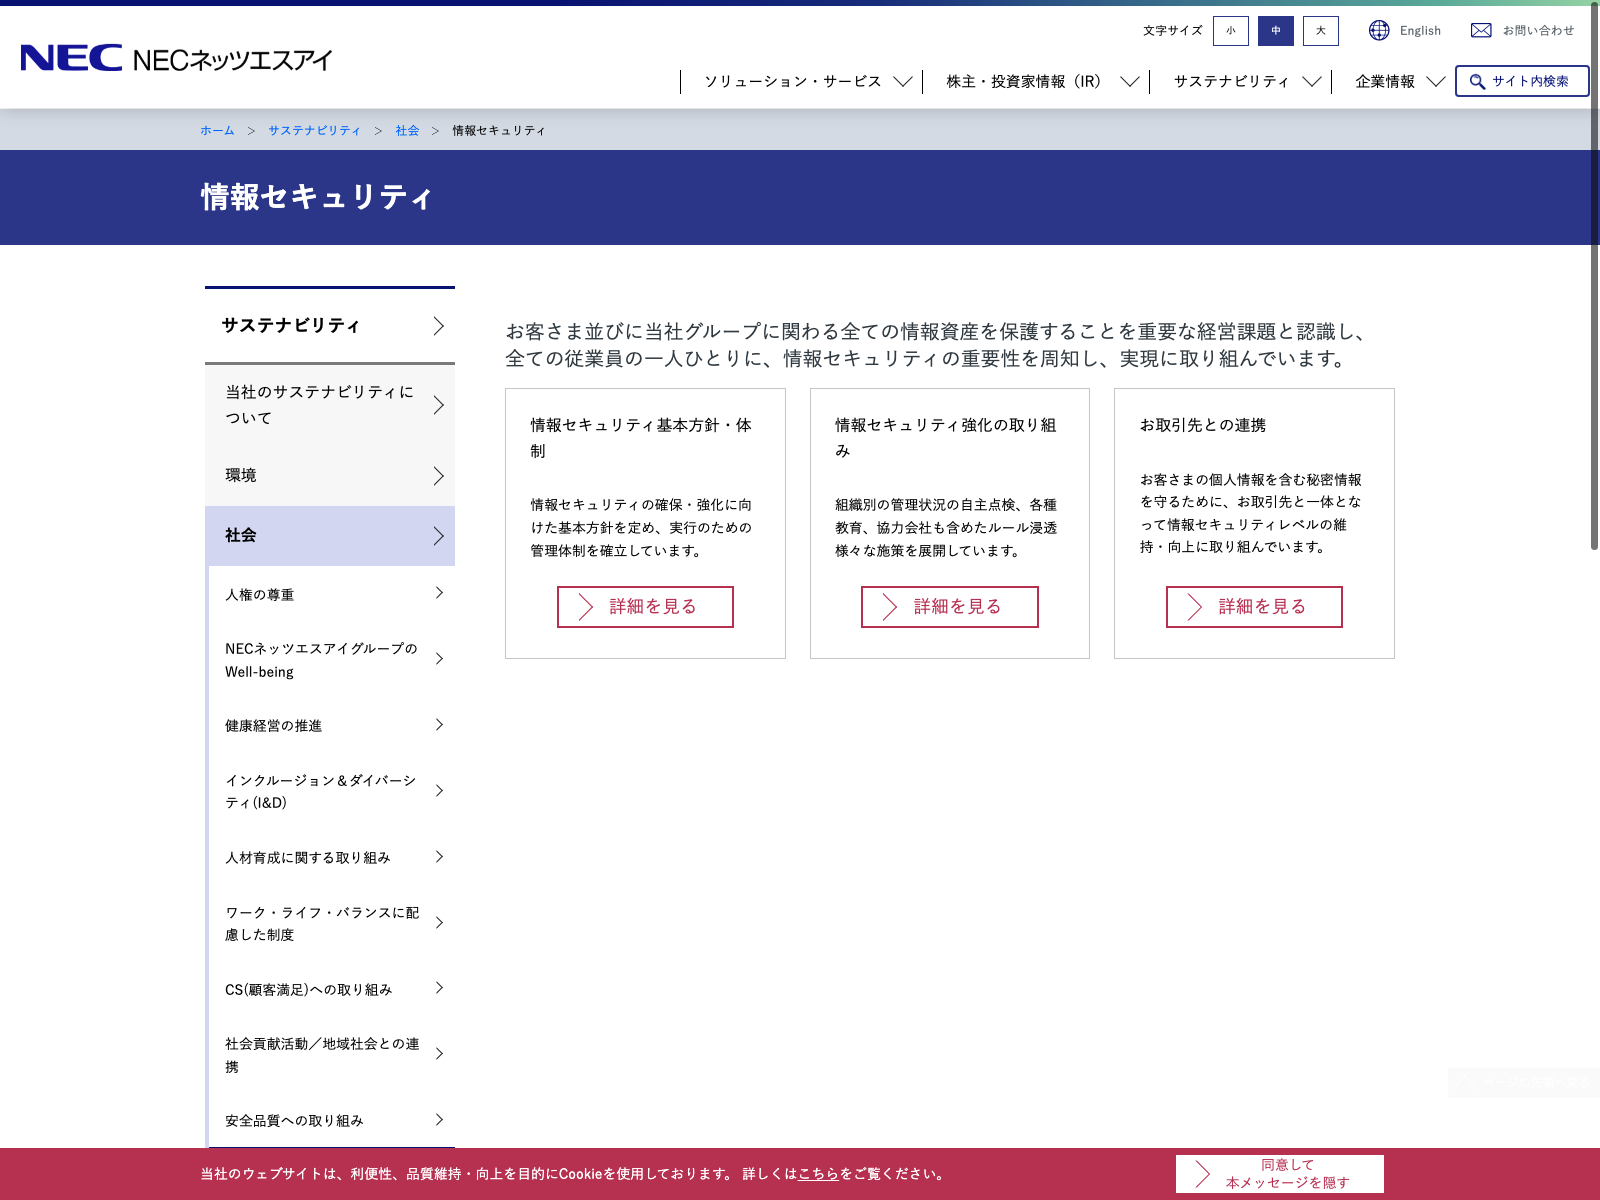Select 社会 in the sidebar menu
This screenshot has height=1200, width=1600.
(x=330, y=536)
